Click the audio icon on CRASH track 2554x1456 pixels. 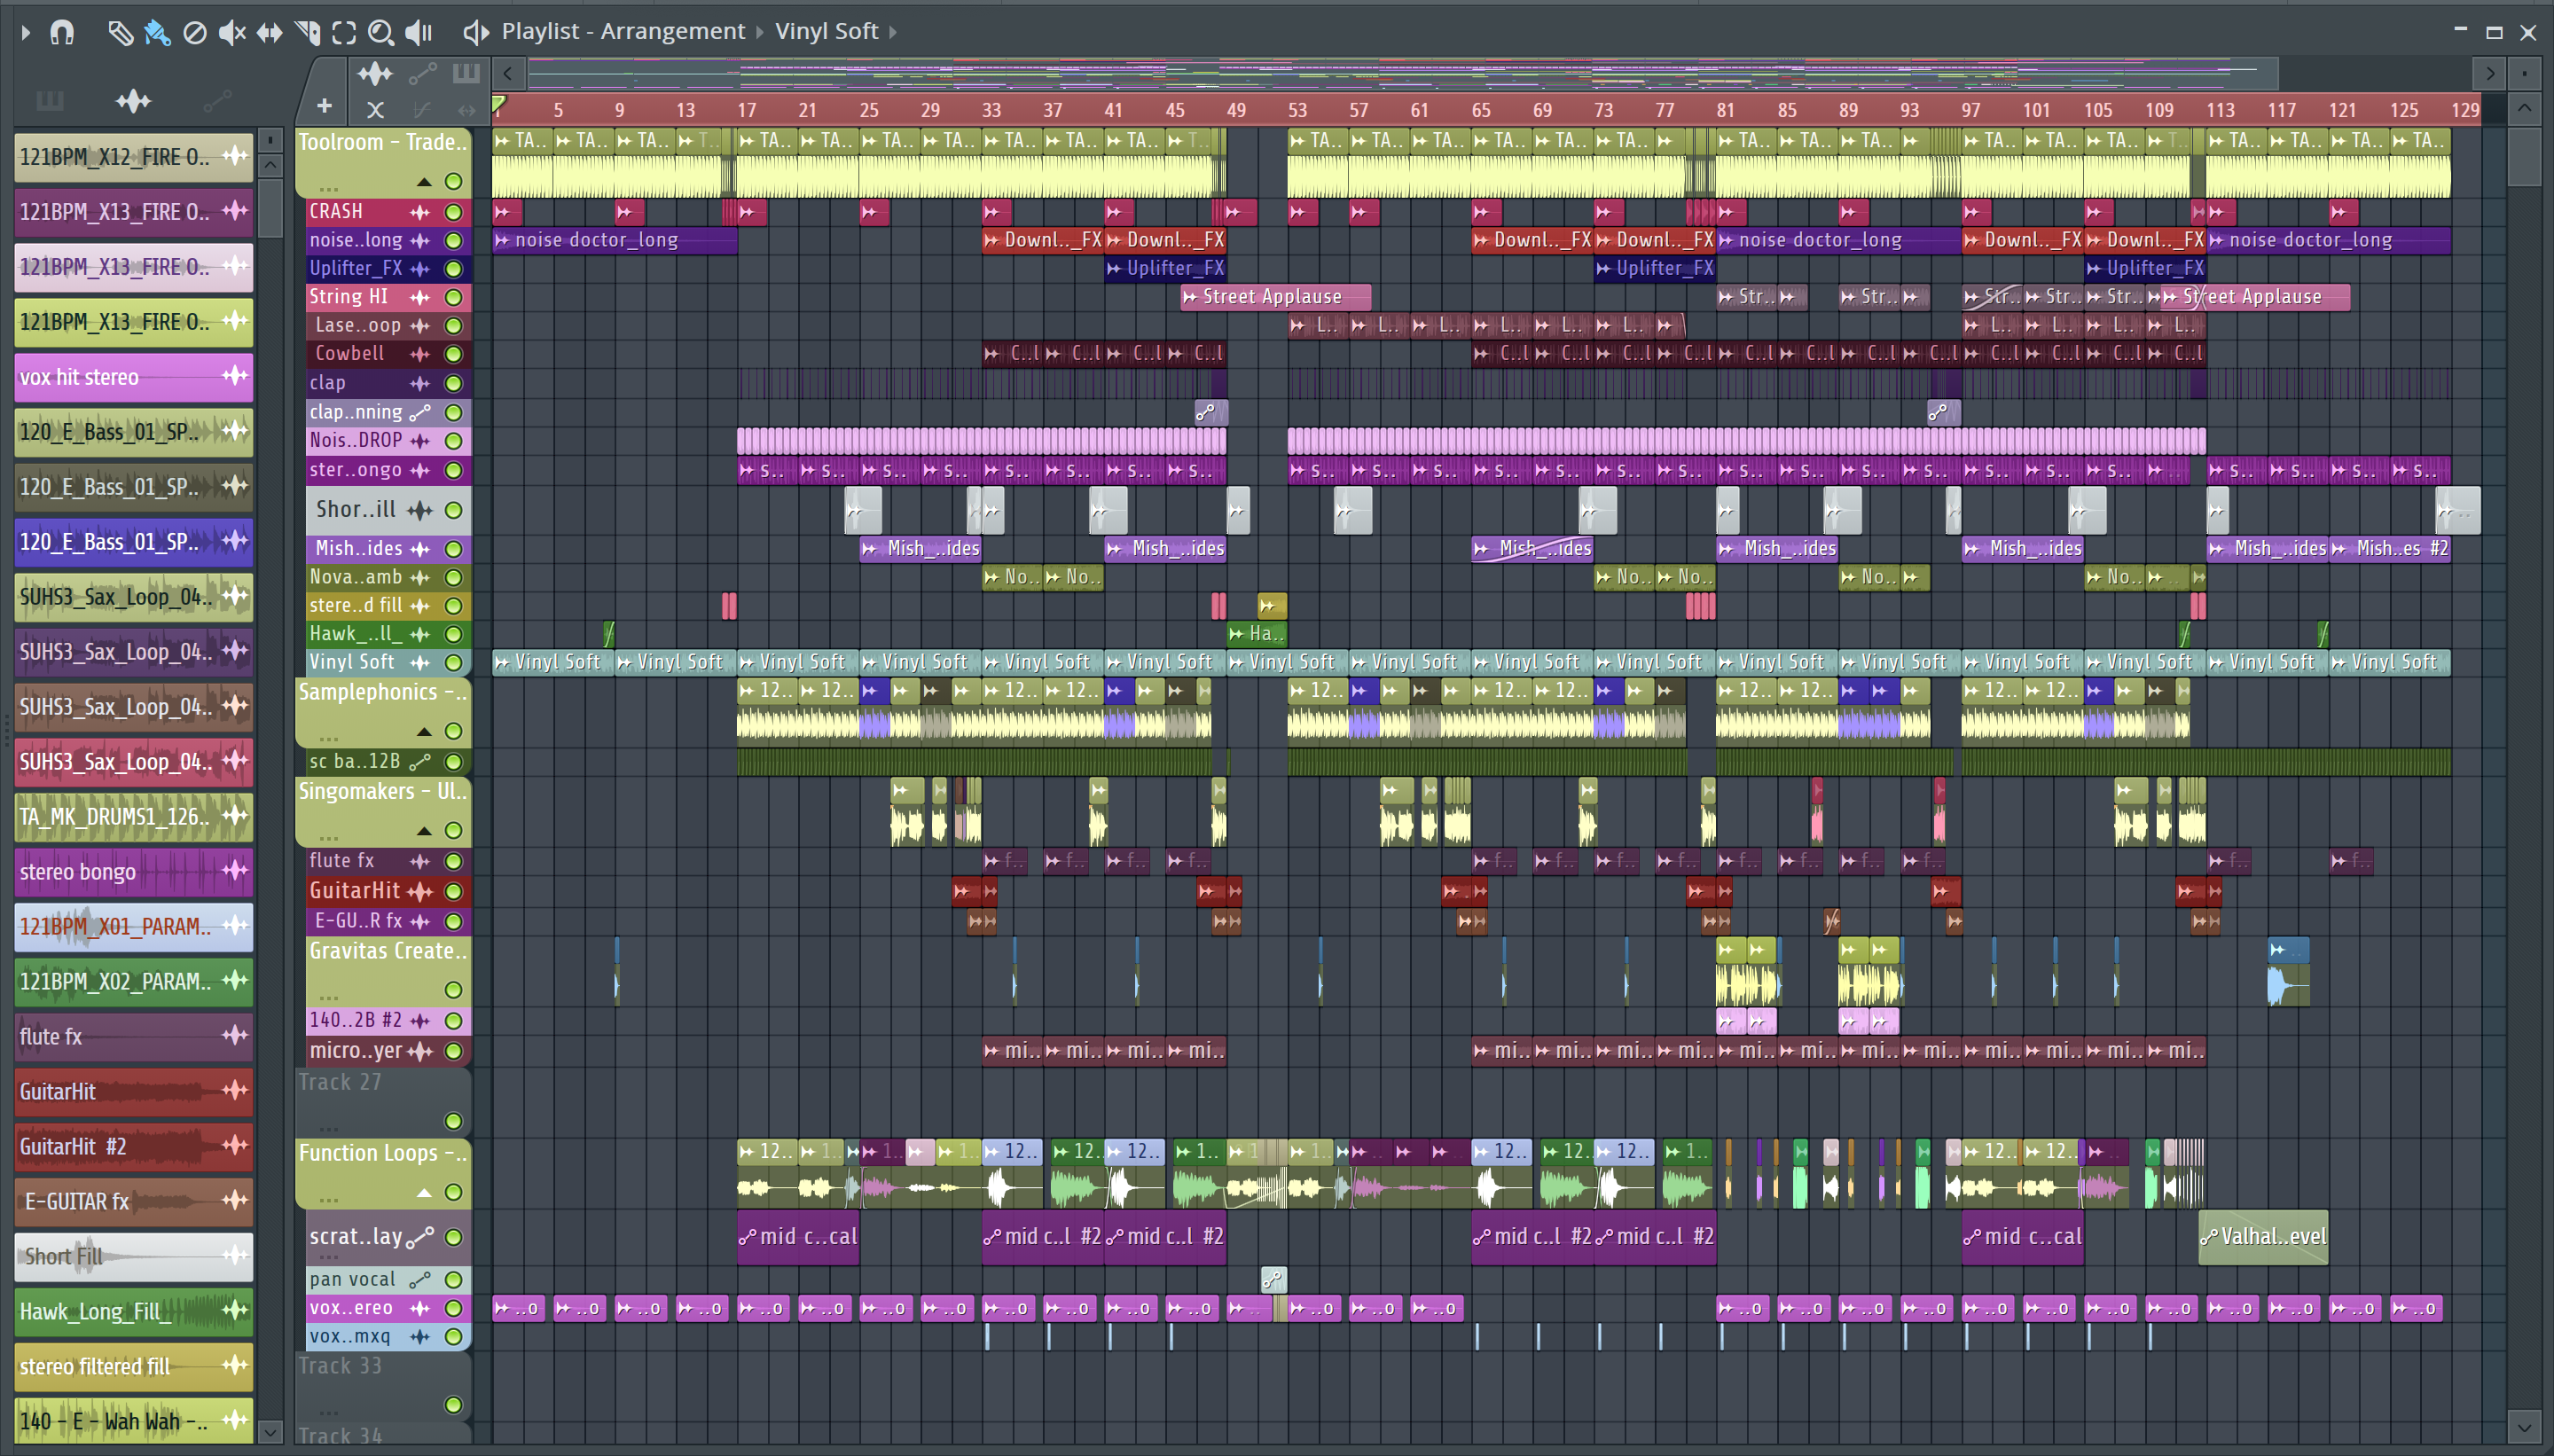tap(420, 212)
